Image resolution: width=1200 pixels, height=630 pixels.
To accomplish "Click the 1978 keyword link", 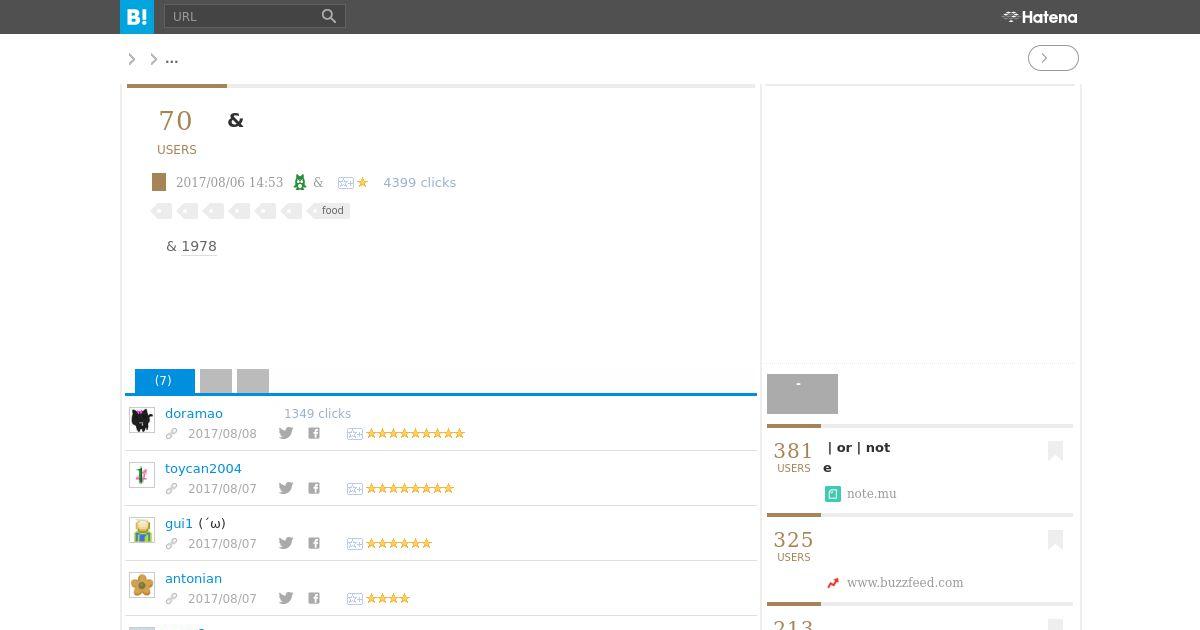I will (199, 246).
